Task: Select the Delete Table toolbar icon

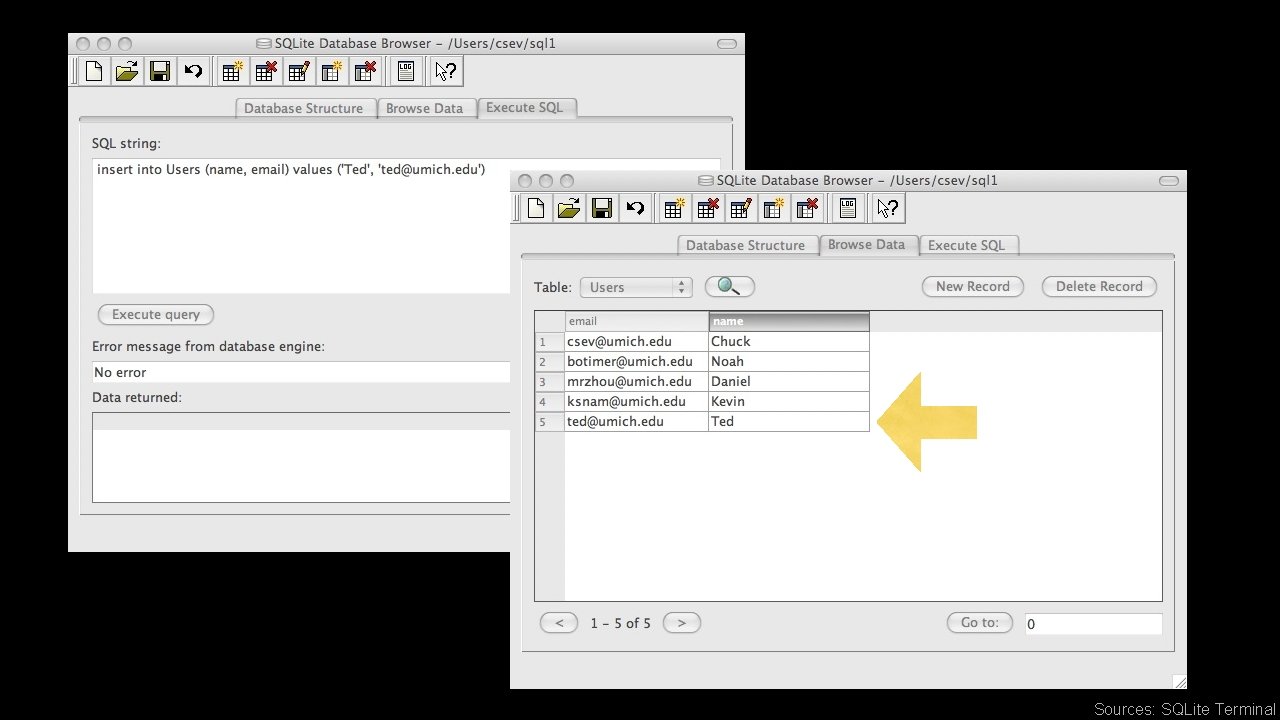Action: coord(707,207)
